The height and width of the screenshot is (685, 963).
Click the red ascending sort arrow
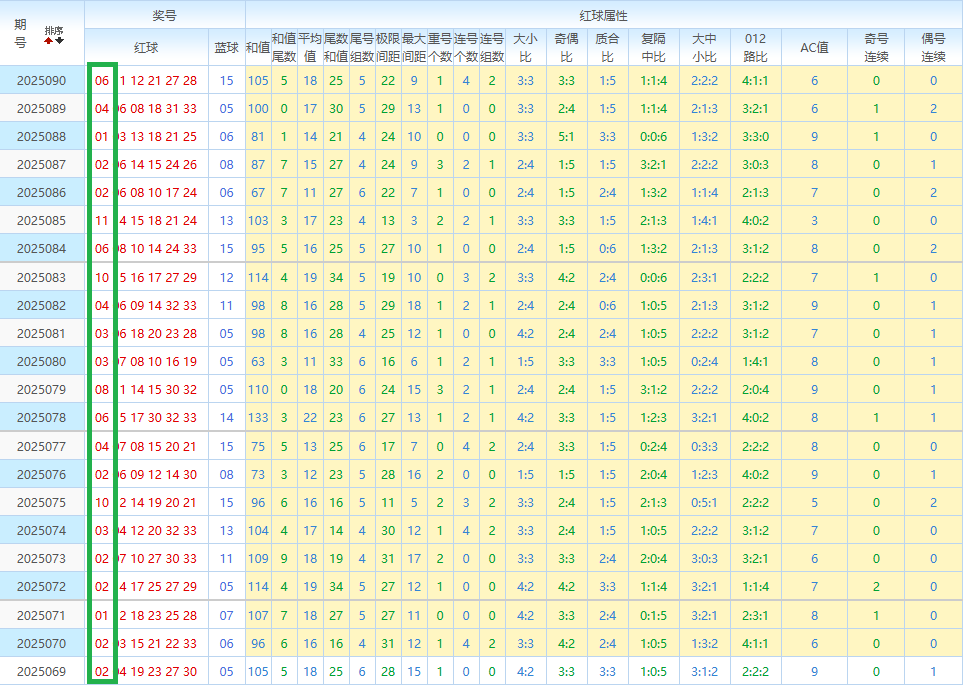48,40
